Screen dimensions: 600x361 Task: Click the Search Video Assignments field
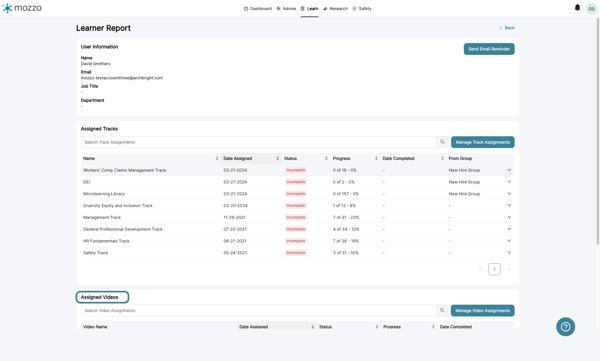tap(259, 310)
